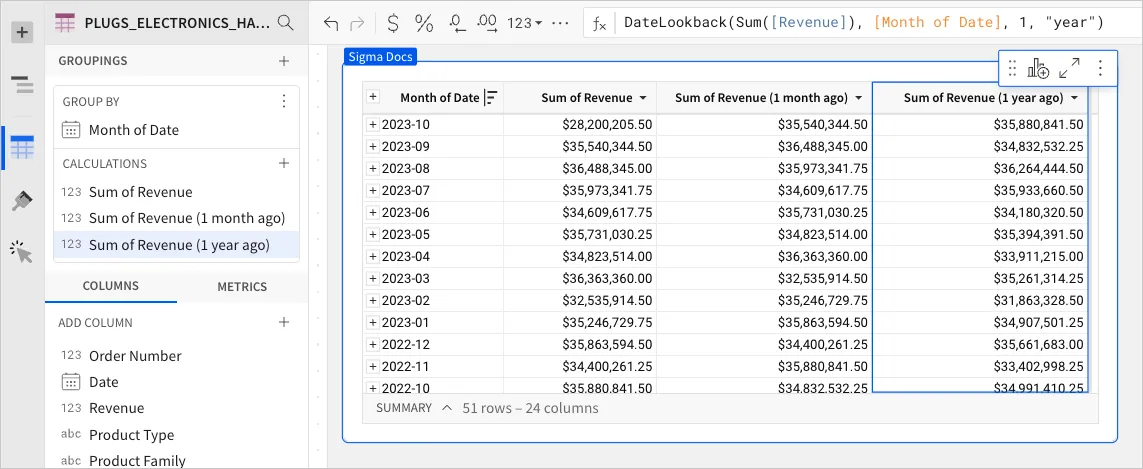Expand the 2023-07 row

click(x=372, y=190)
